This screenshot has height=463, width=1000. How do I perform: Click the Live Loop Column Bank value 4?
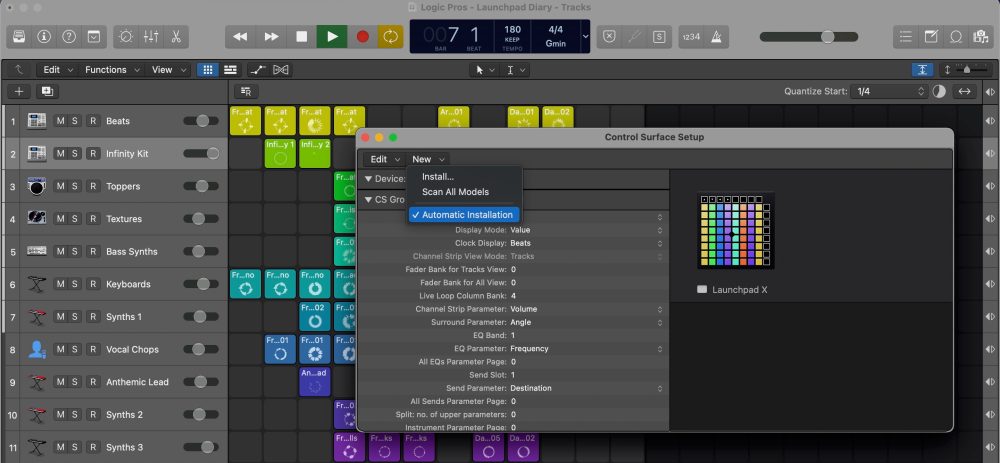513,296
